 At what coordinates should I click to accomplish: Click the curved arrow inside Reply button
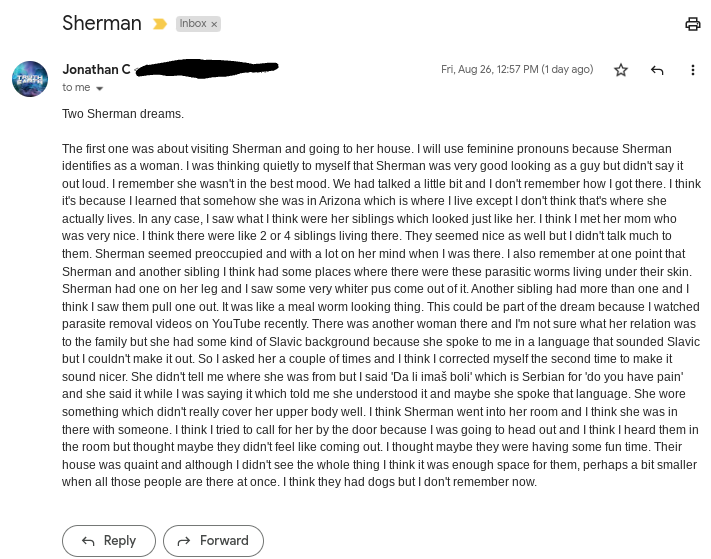pyautogui.click(x=88, y=541)
